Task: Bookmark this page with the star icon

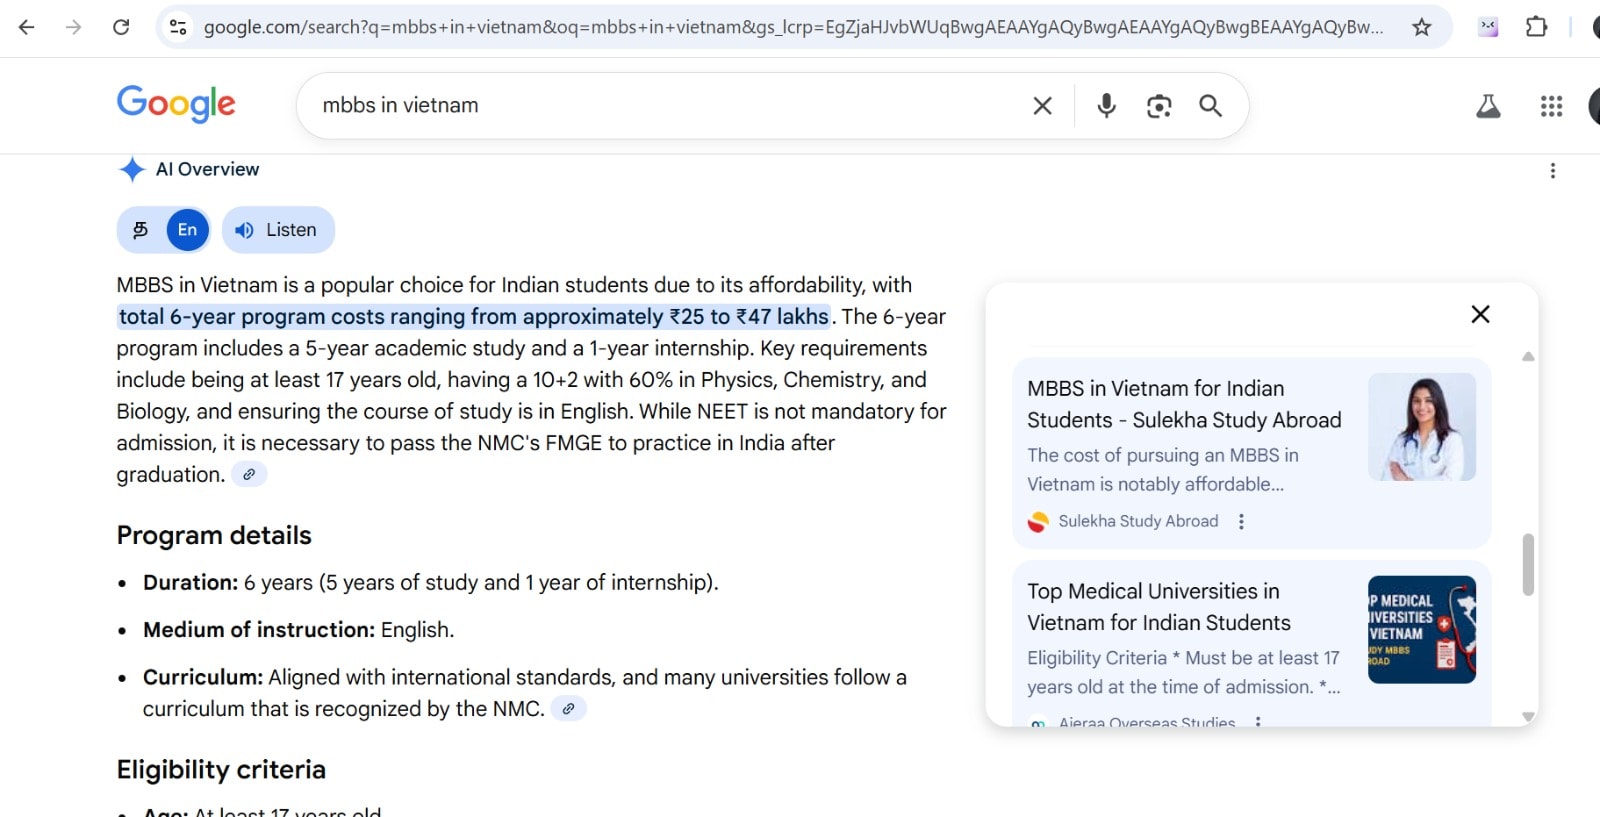Action: 1421,27
